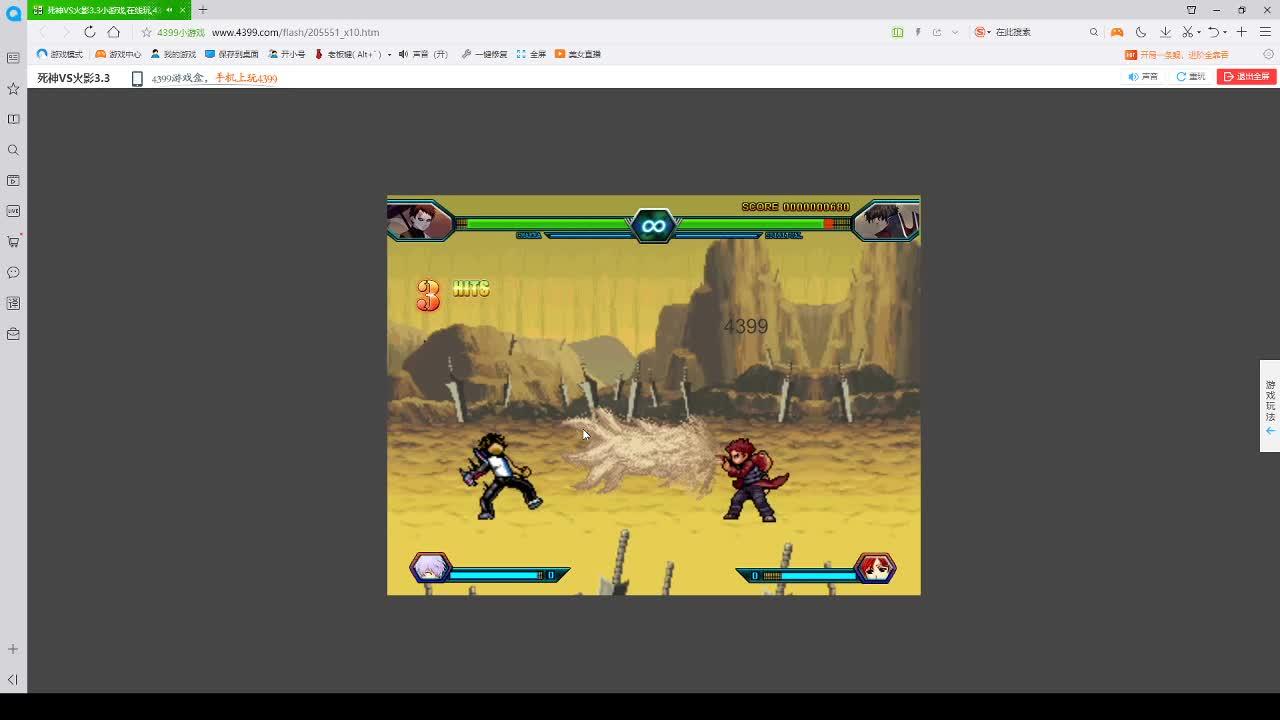1280x720 pixels.
Task: Click 开小号 in the bookmarks bar
Action: pos(287,54)
